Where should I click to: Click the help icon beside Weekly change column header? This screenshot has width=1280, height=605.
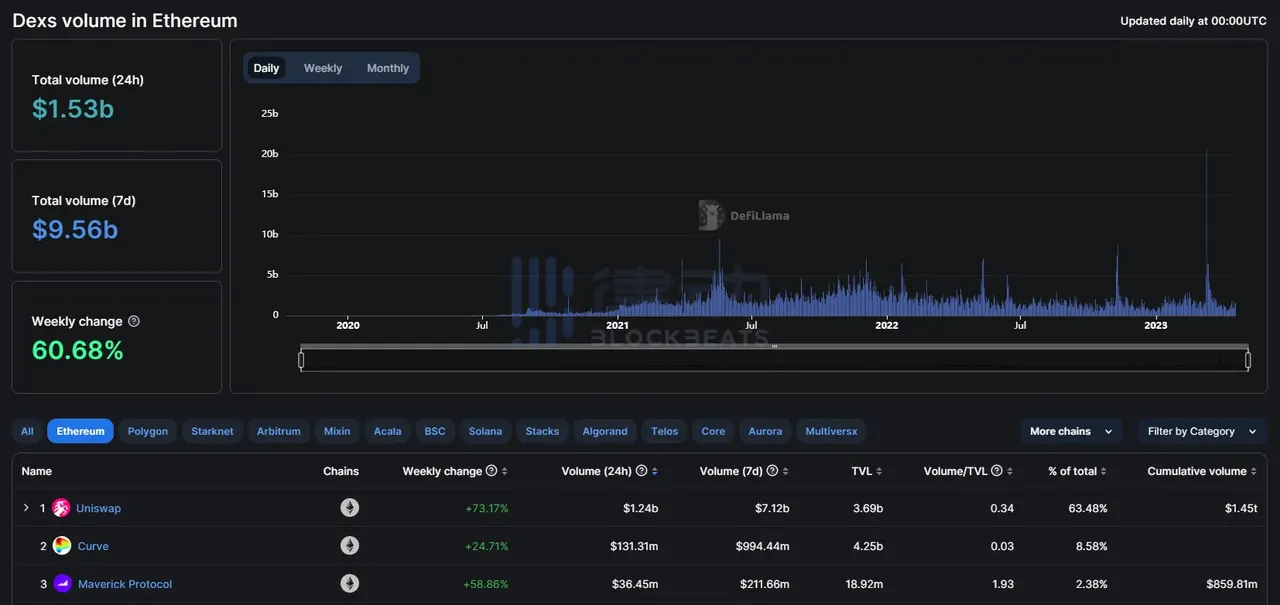(x=491, y=471)
